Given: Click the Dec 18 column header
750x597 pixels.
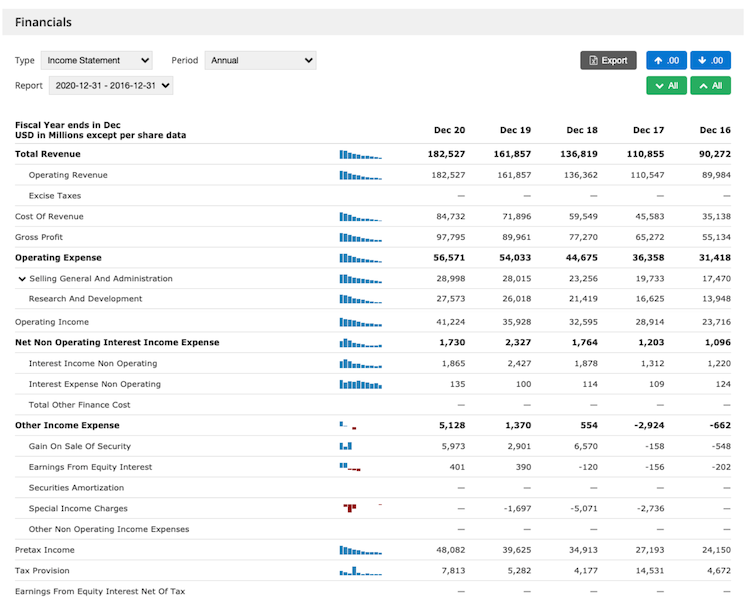Looking at the screenshot, I should [582, 130].
